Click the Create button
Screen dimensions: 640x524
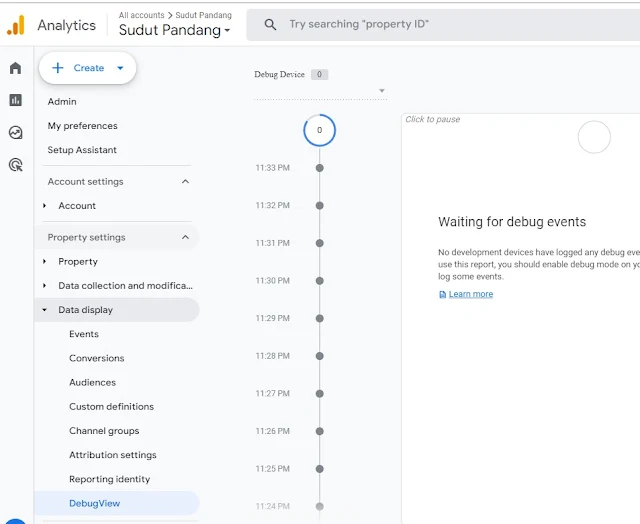click(x=88, y=68)
